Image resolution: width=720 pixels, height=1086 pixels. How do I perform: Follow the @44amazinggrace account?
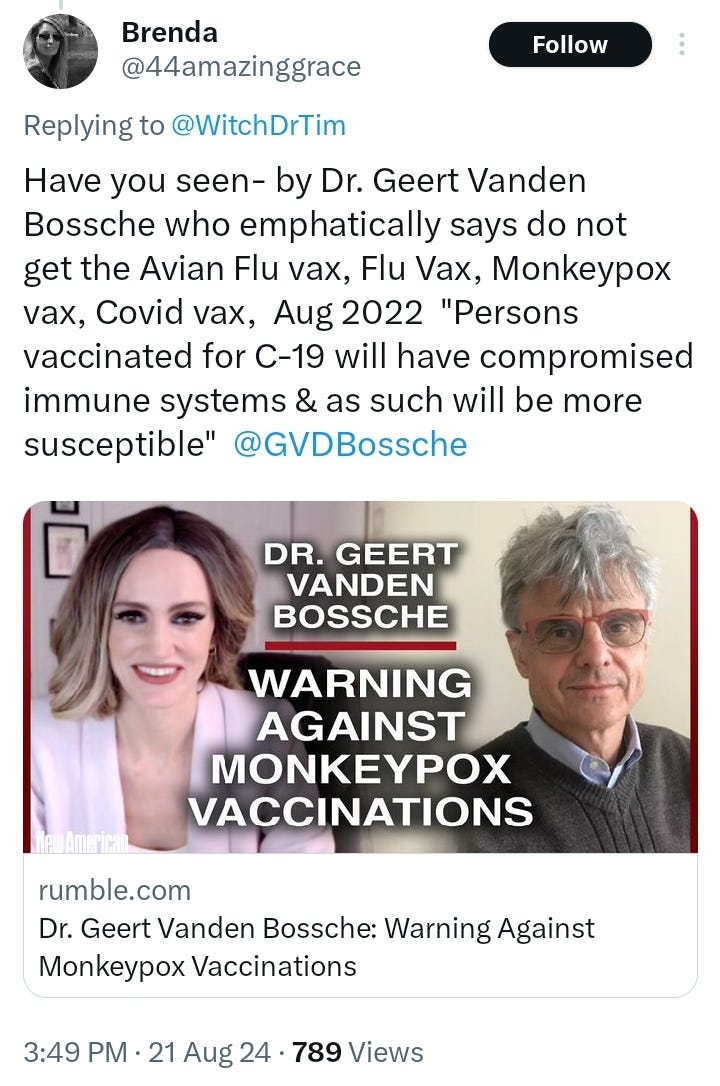[x=570, y=44]
